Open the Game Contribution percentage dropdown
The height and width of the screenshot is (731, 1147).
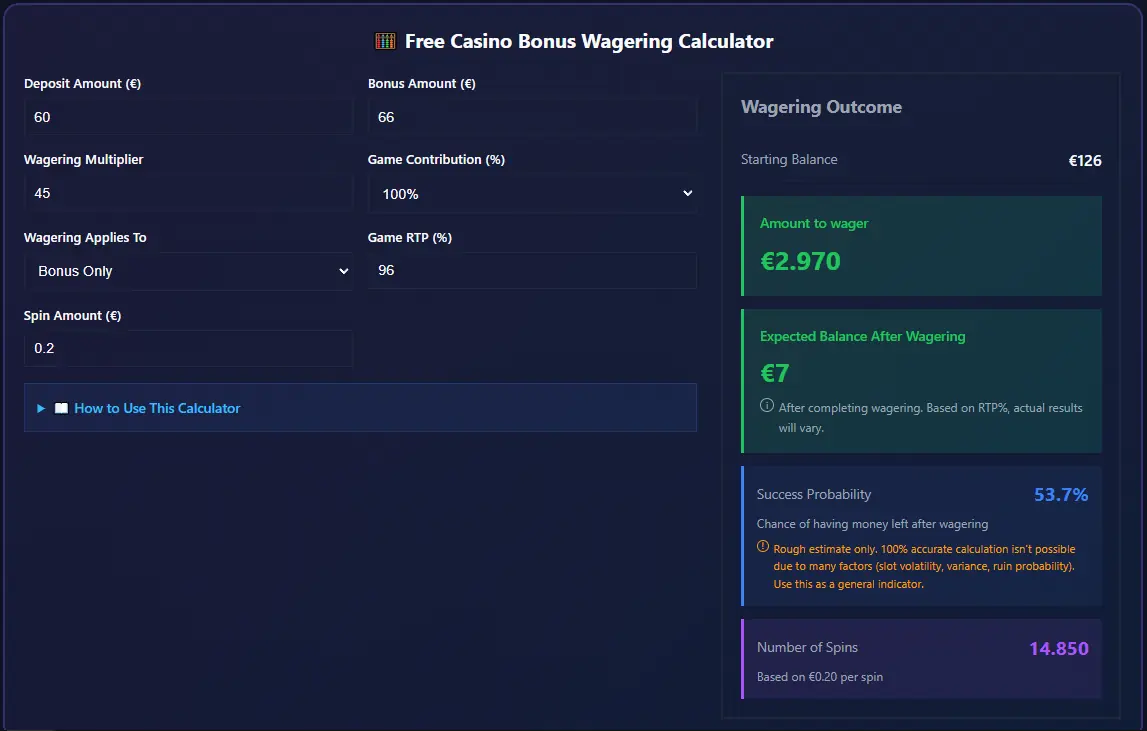[533, 193]
